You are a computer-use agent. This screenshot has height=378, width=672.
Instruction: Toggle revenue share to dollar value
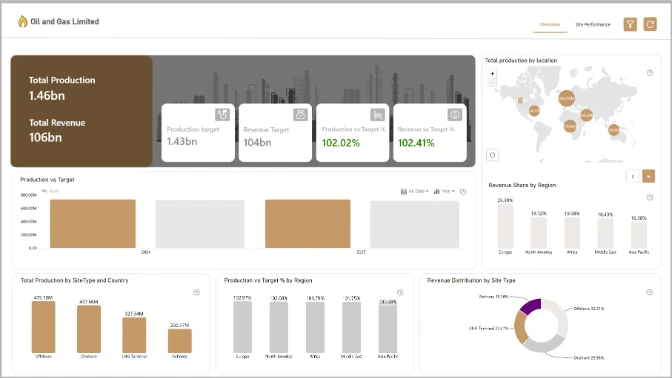tap(633, 176)
